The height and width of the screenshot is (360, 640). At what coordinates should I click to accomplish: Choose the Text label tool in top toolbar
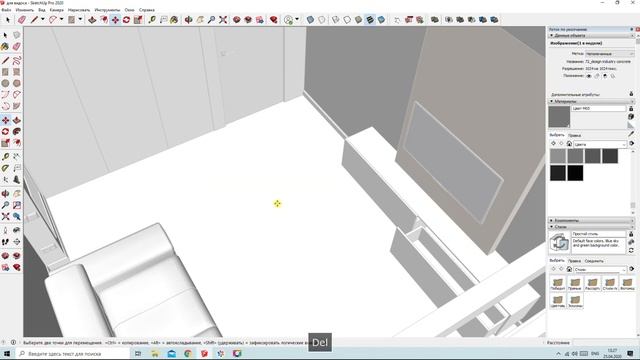[x=163, y=20]
